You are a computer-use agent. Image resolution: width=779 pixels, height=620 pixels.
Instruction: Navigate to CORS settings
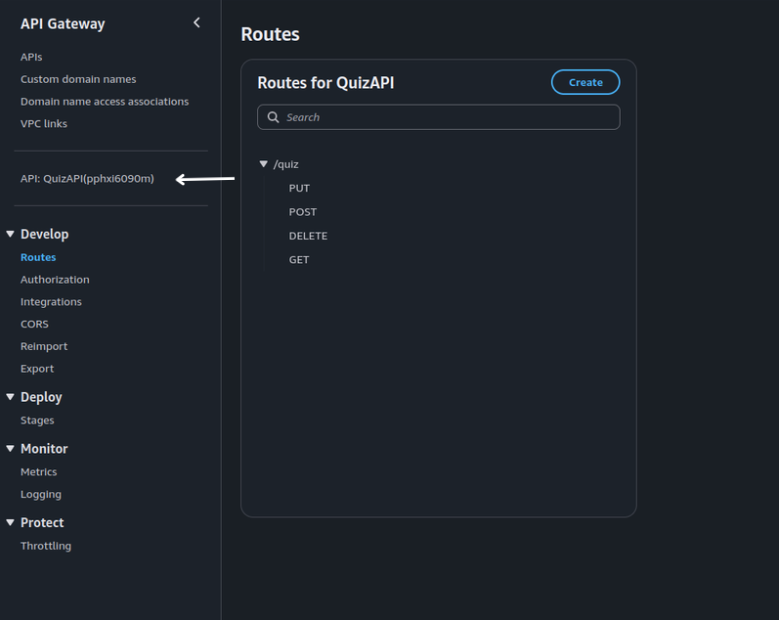pyautogui.click(x=34, y=324)
